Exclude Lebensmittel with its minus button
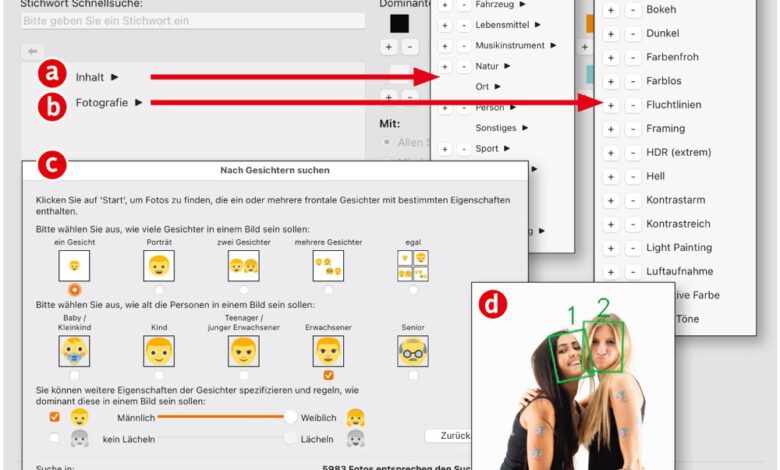 (x=464, y=25)
